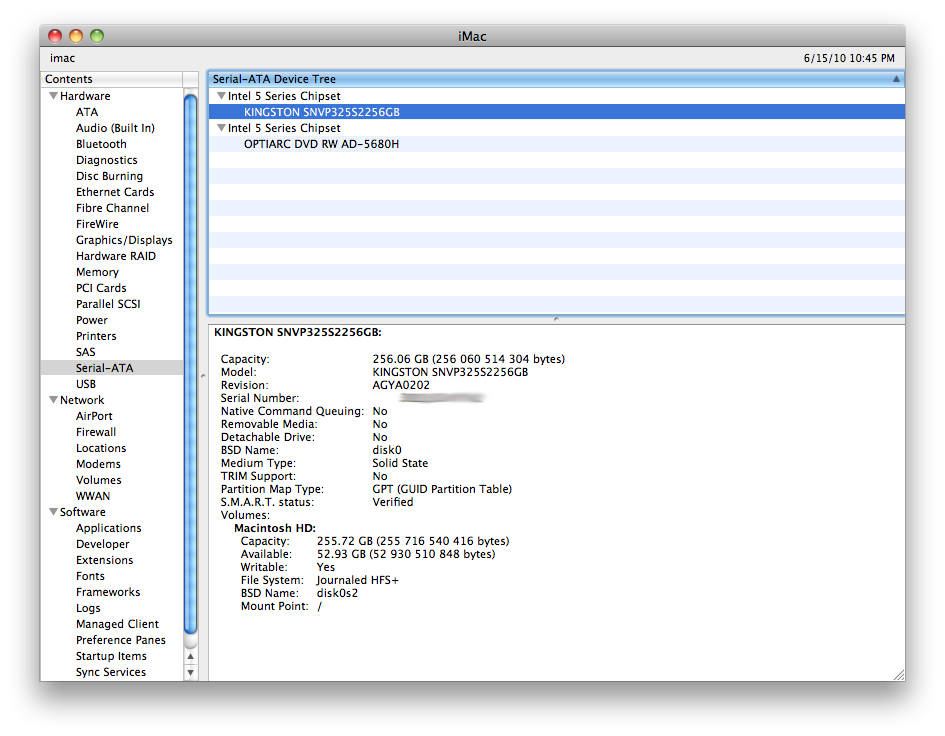
Task: Open Fibre Channel section
Action: [112, 208]
